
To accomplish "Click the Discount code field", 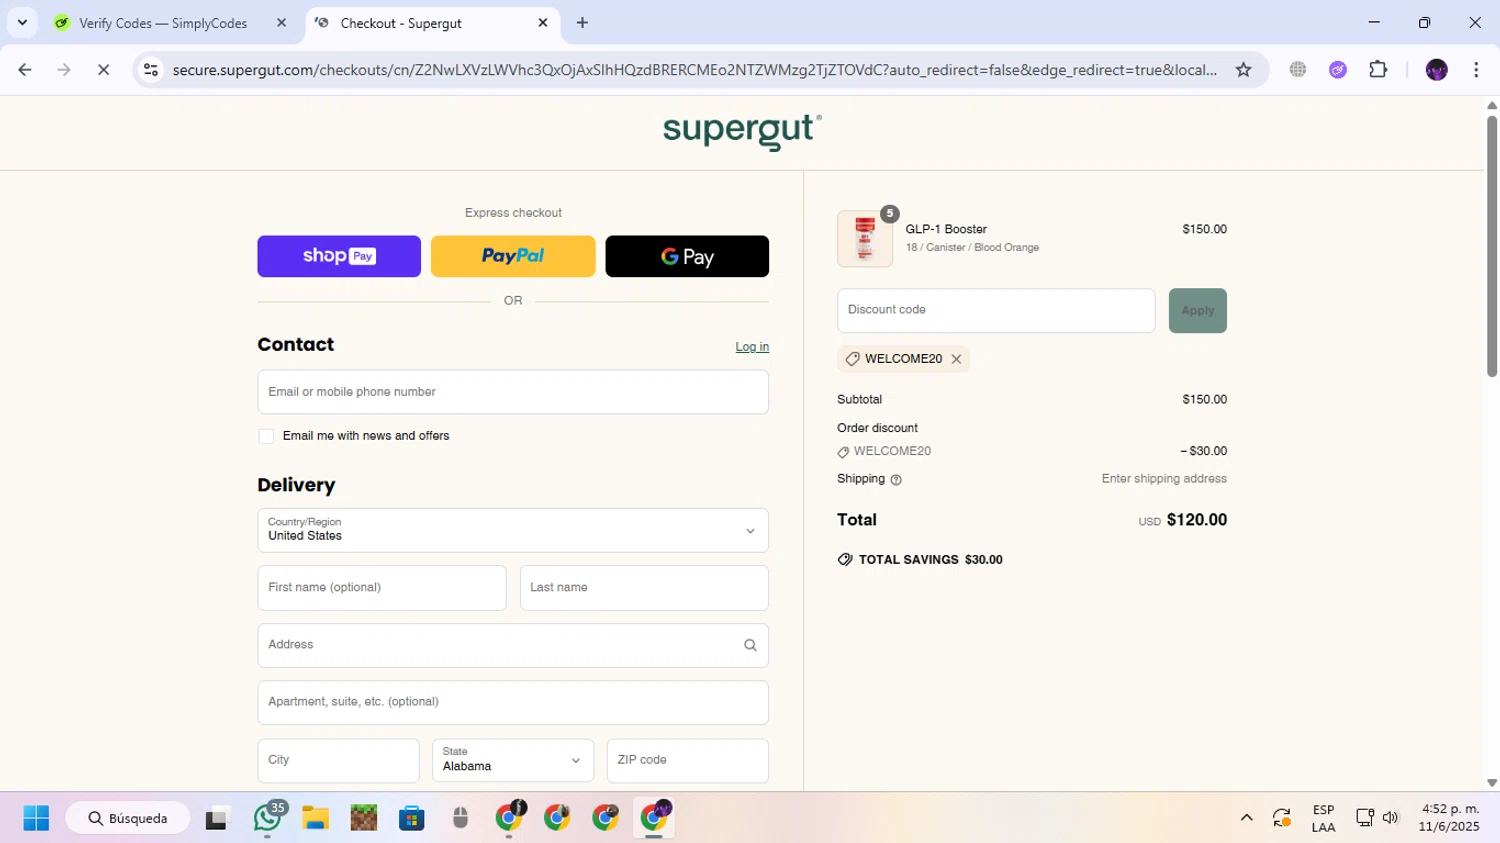I will (996, 311).
